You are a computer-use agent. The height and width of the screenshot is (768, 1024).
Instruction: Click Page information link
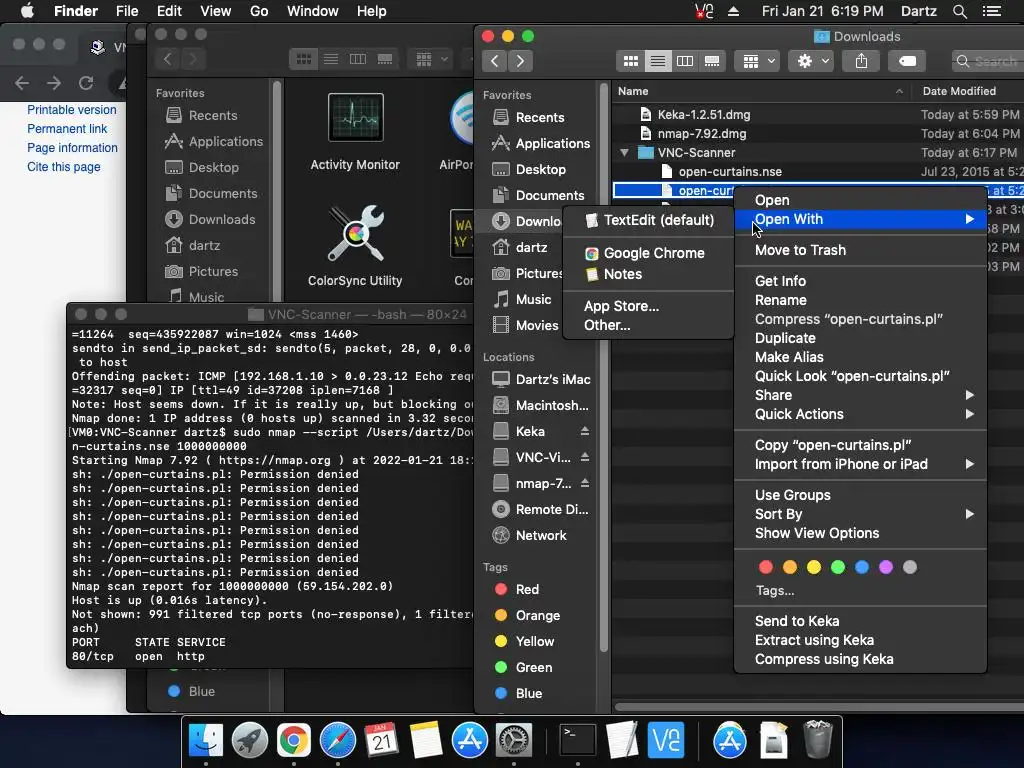click(x=72, y=148)
